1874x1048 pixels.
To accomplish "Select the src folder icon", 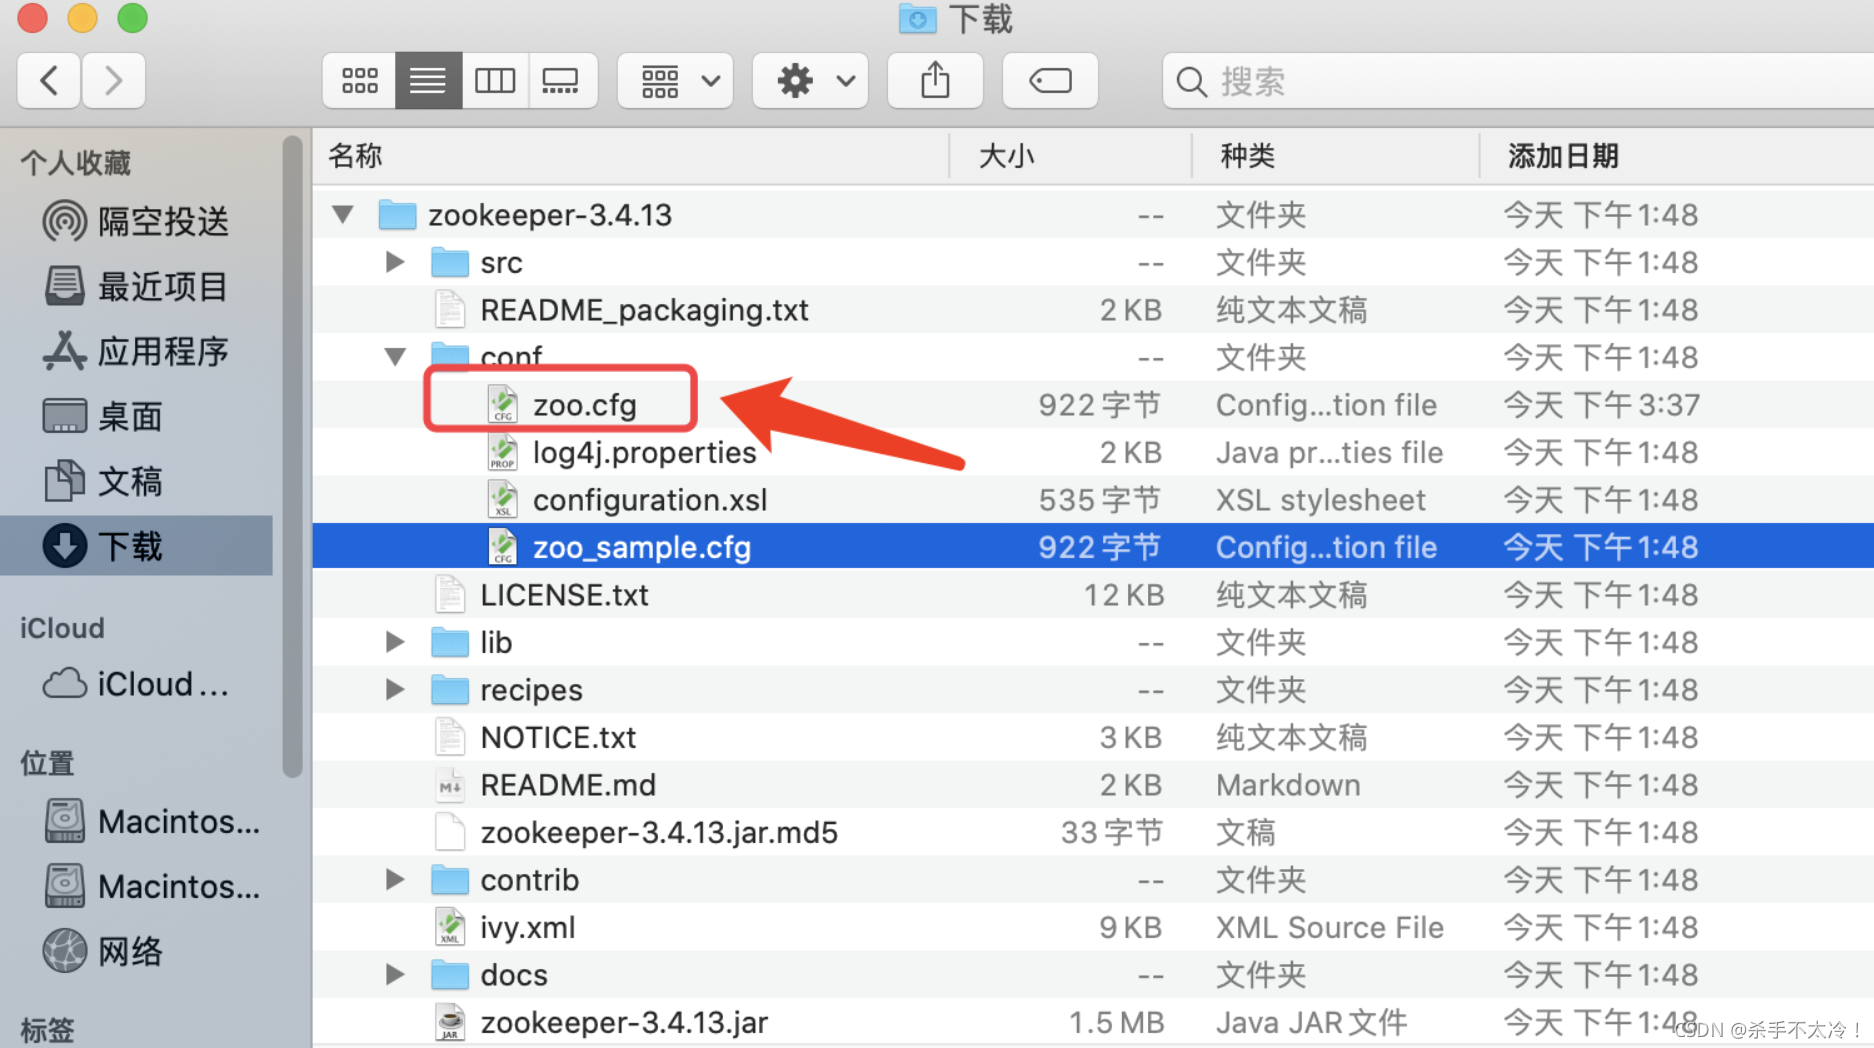I will click(x=449, y=262).
